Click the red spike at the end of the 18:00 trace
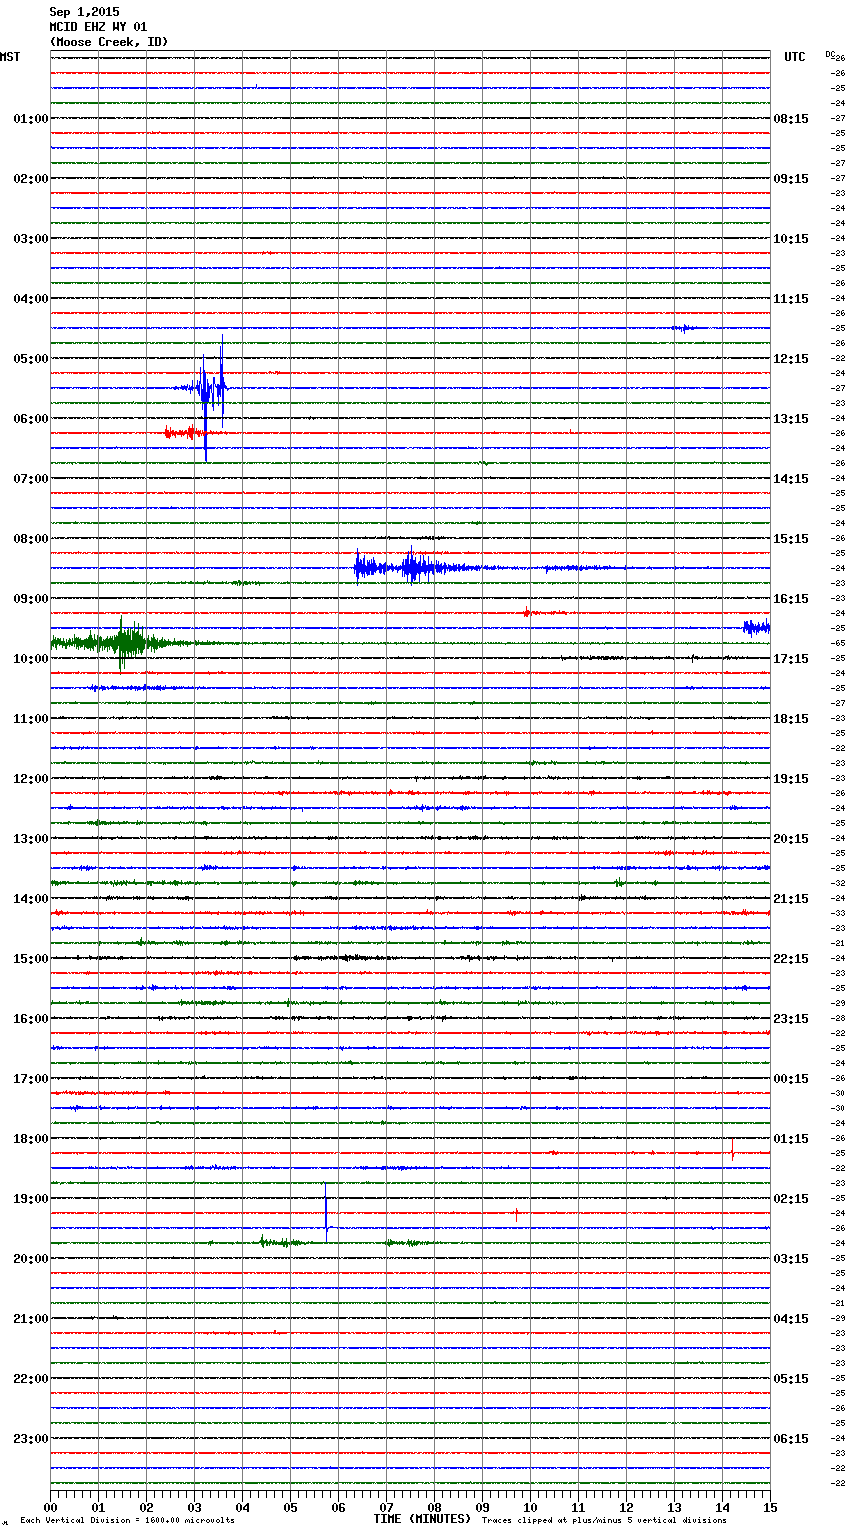850x1534 pixels. pyautogui.click(x=732, y=1151)
